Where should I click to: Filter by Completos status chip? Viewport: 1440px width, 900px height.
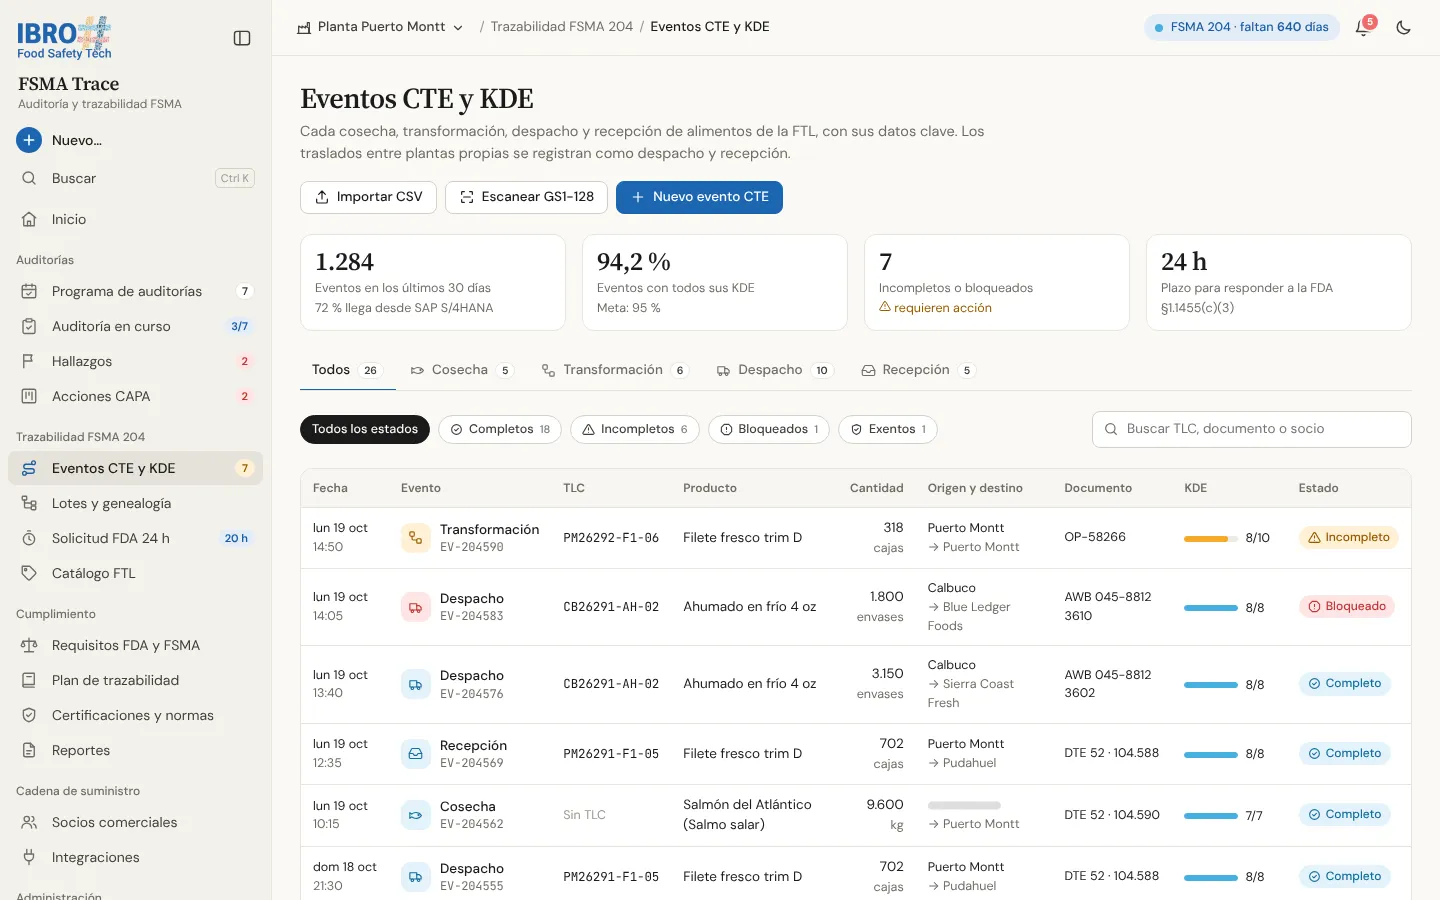(x=500, y=429)
